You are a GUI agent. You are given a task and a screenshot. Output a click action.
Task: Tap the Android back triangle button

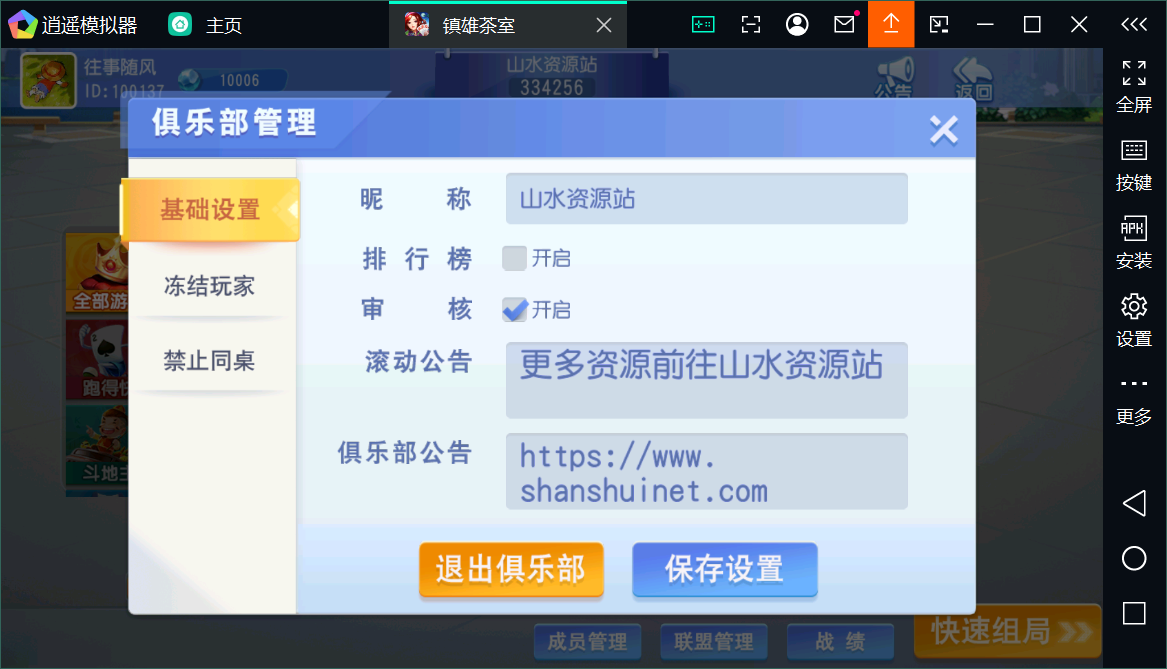(1134, 503)
